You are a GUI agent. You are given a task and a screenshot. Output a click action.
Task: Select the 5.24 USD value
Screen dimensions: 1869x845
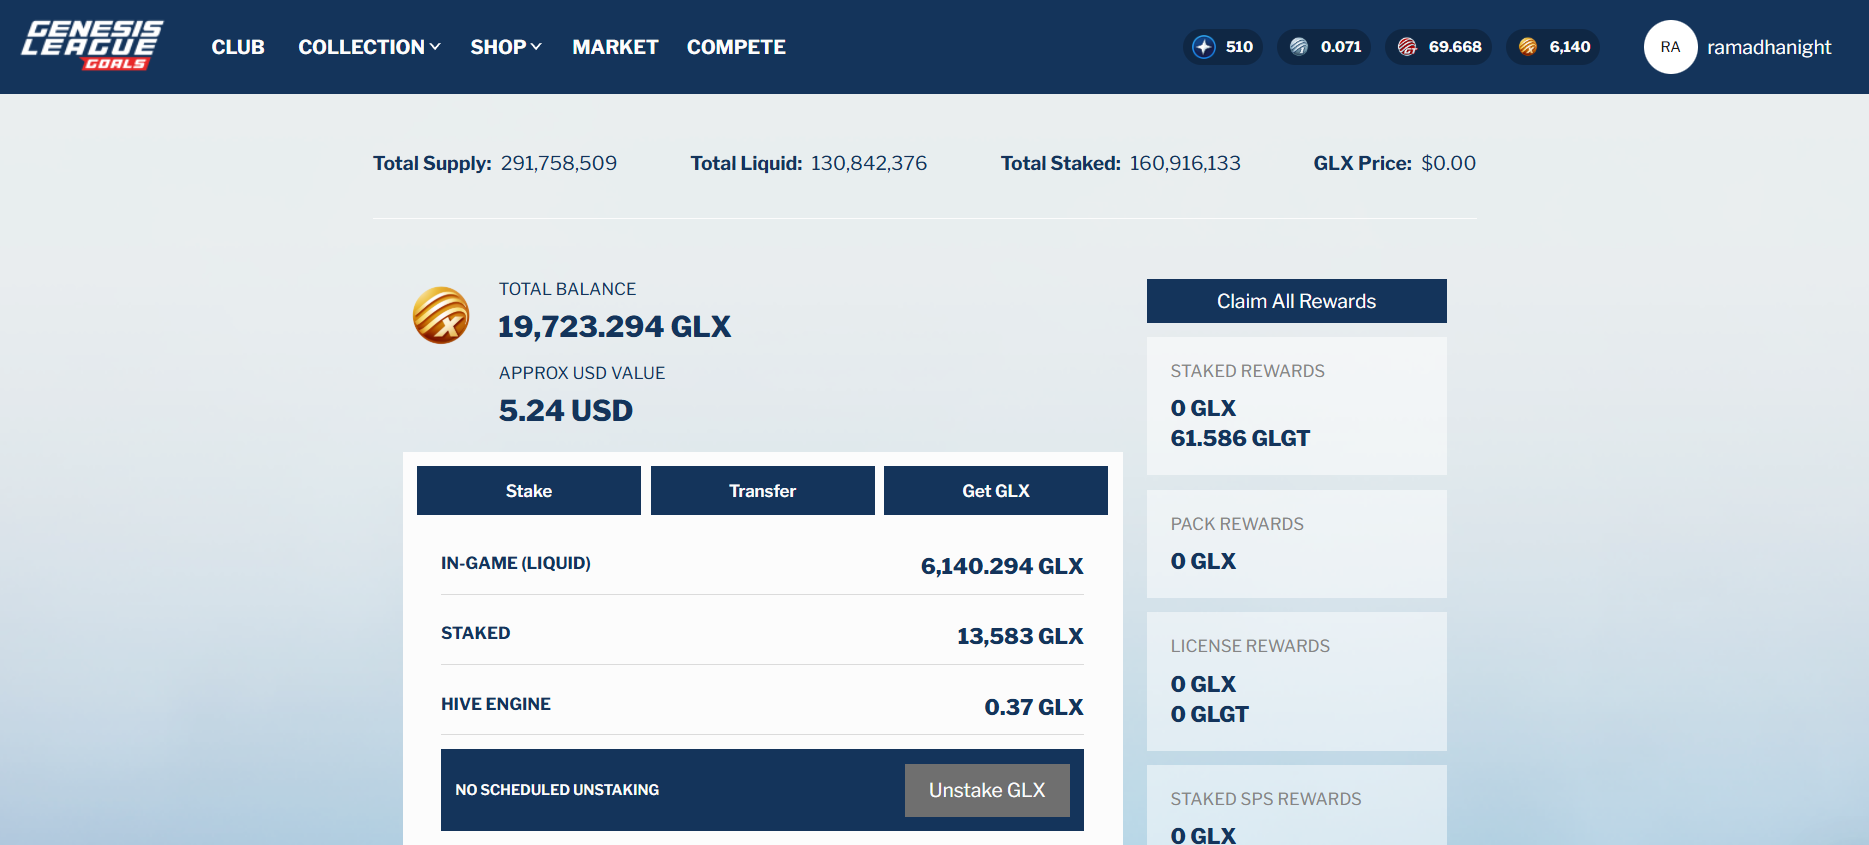[566, 410]
